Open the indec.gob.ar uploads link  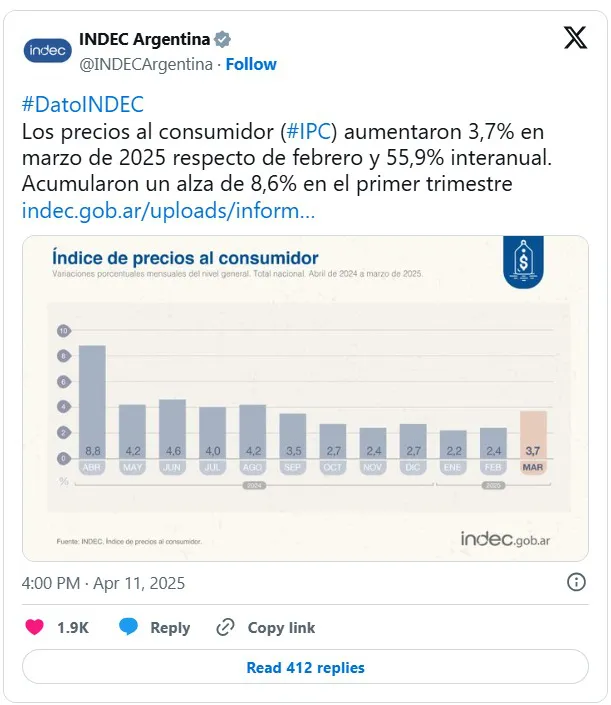coord(168,211)
